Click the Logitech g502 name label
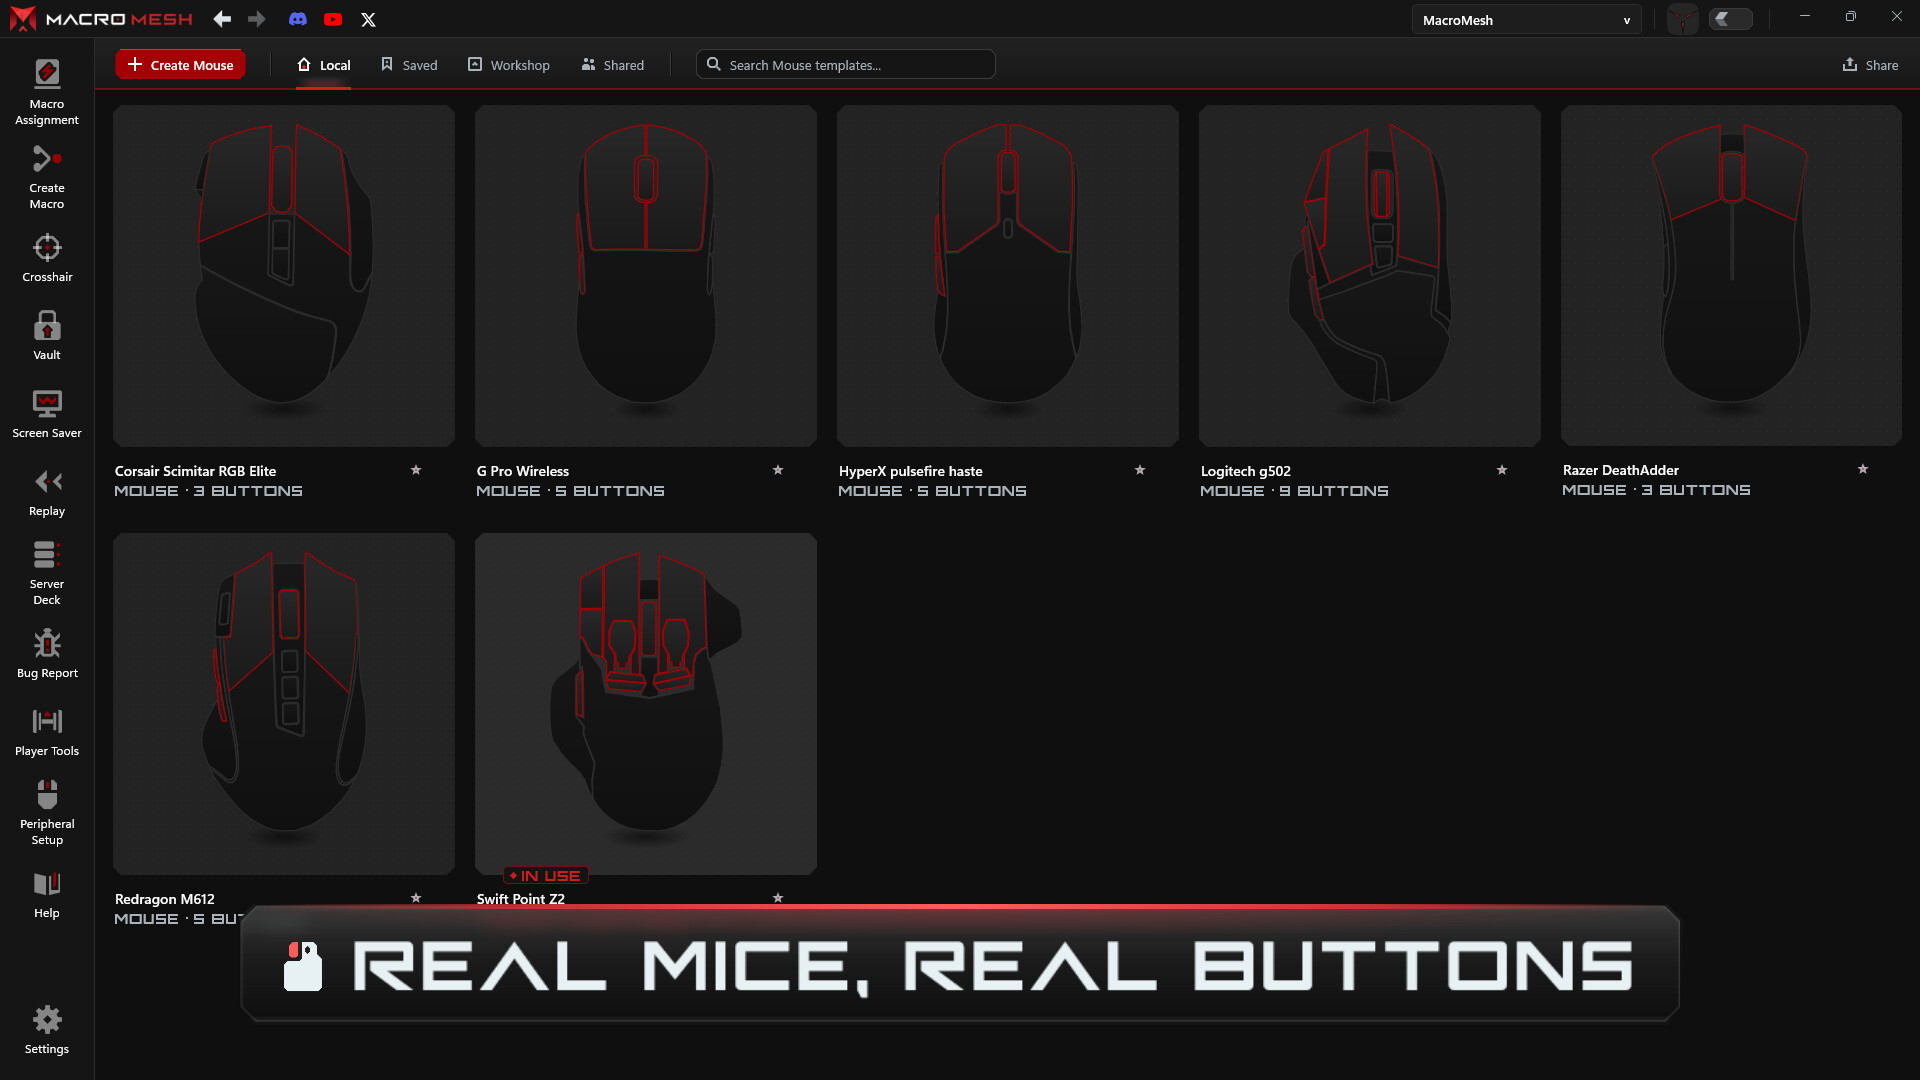1920x1080 pixels. click(x=1246, y=471)
